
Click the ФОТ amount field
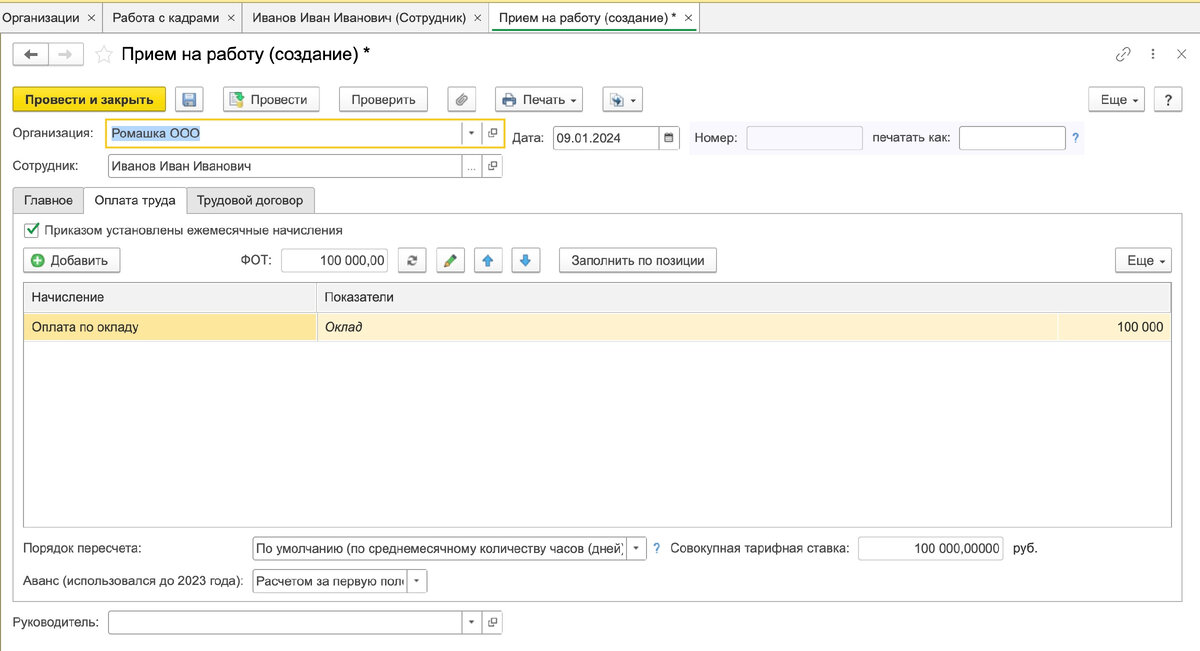[335, 261]
